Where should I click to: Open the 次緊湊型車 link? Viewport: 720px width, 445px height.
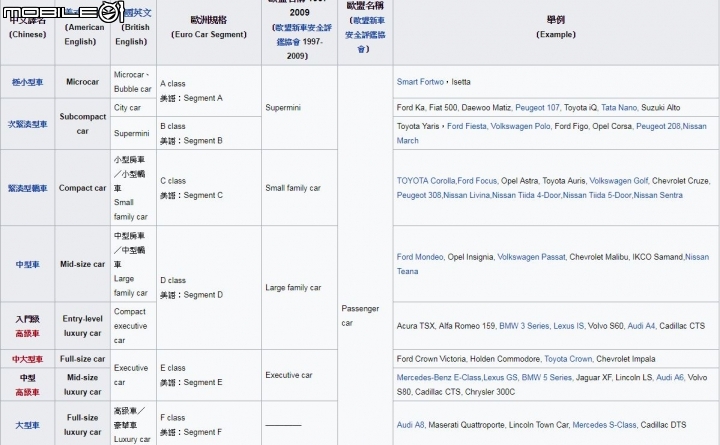(28, 124)
